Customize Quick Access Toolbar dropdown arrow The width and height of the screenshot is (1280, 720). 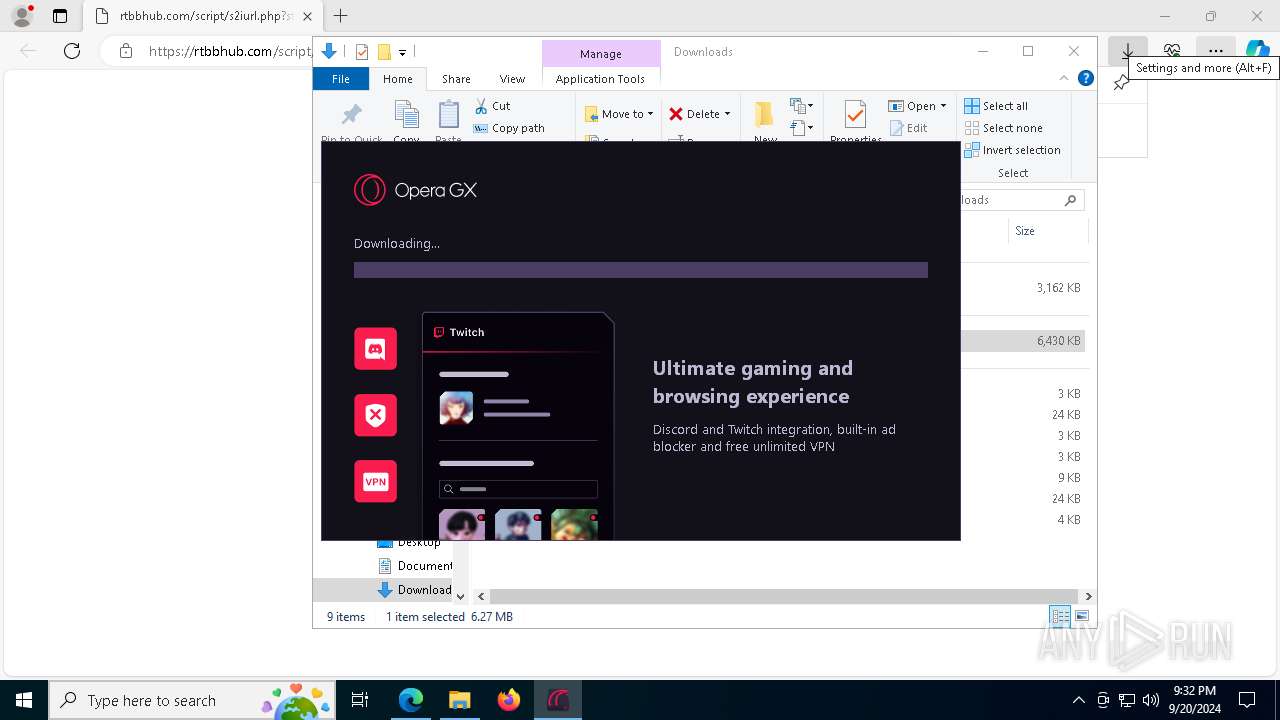tap(402, 52)
